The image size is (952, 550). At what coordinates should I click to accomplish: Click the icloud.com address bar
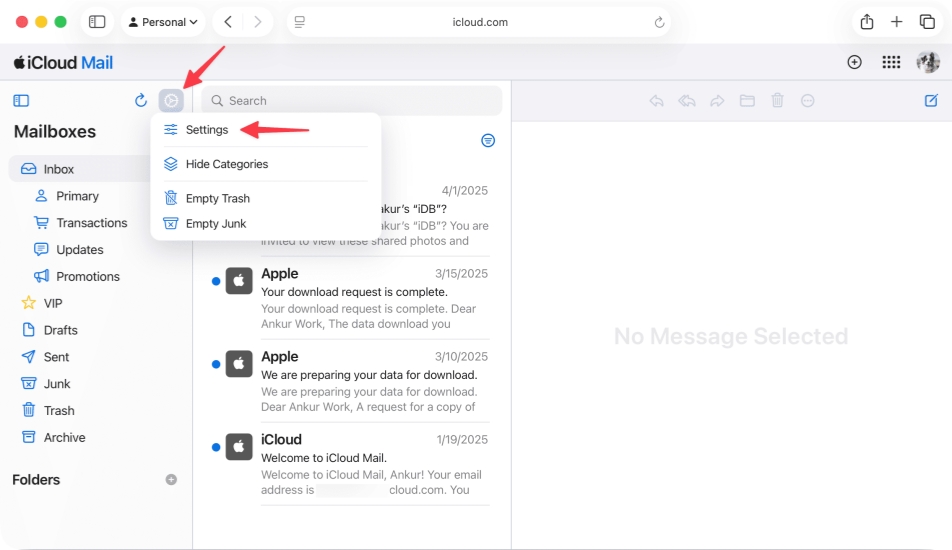(479, 22)
